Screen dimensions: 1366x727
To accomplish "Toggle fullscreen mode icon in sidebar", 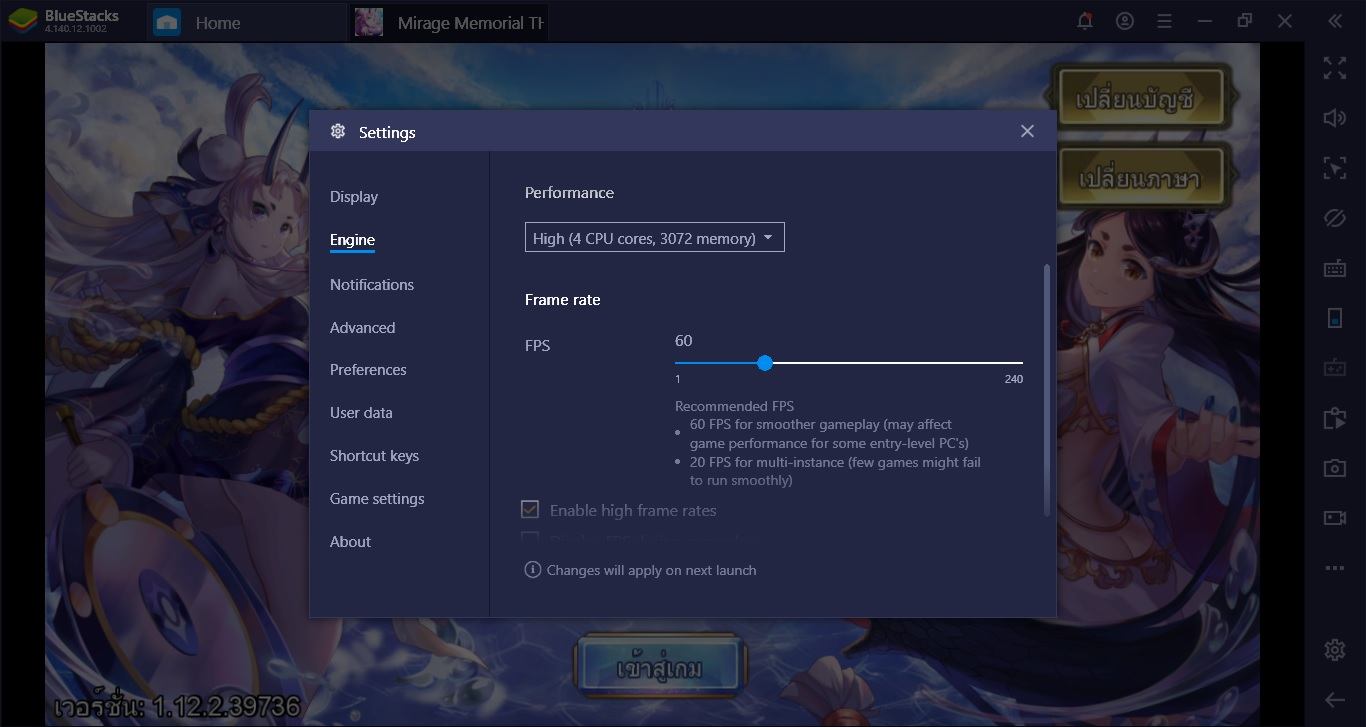I will pos(1335,68).
